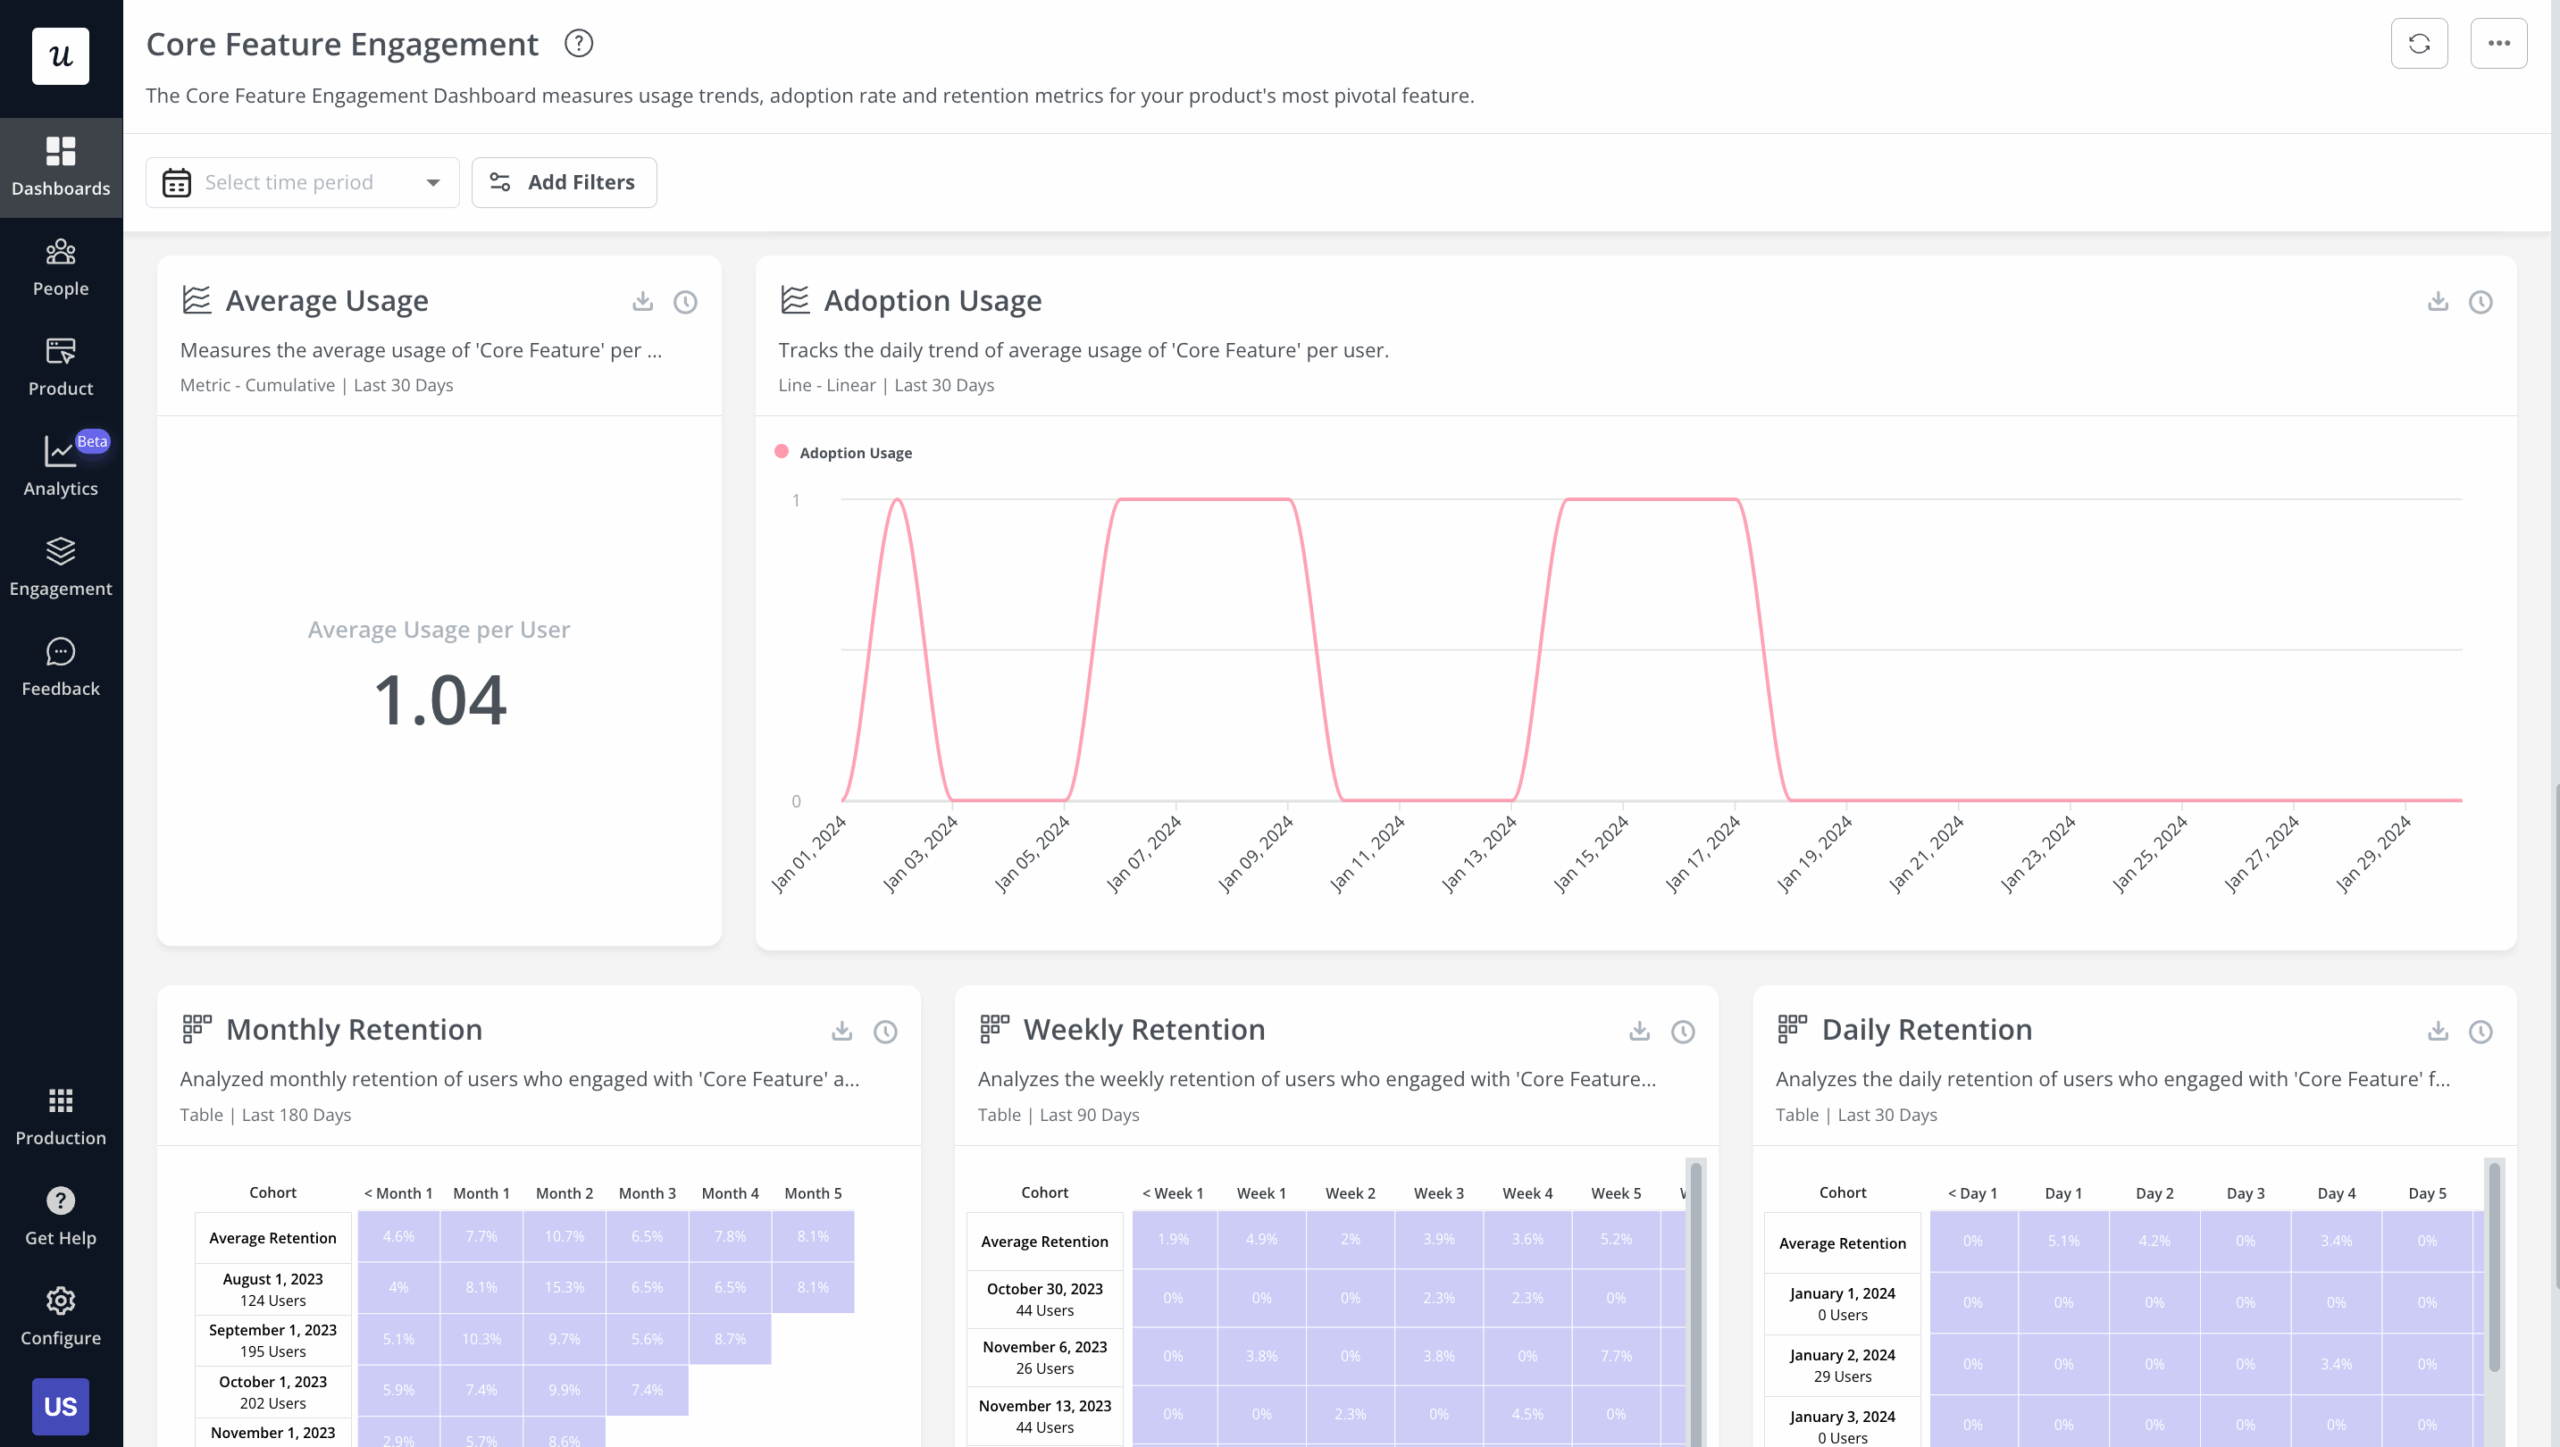Download the Monthly Retention data
2560x1447 pixels.
pos(841,1031)
